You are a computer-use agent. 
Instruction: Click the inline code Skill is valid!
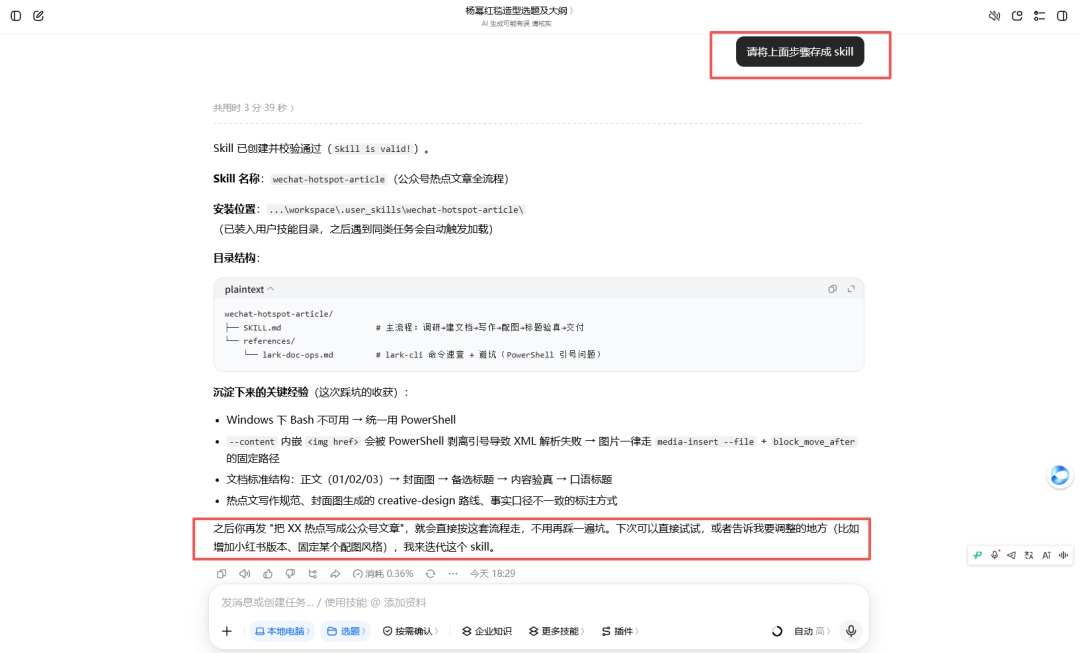pos(373,149)
